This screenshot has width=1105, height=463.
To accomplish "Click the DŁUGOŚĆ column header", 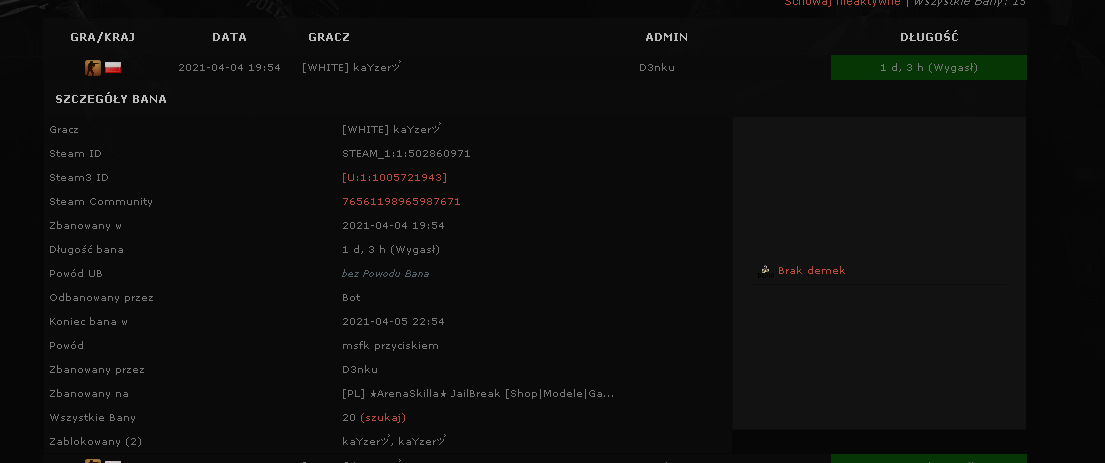I will click(929, 37).
